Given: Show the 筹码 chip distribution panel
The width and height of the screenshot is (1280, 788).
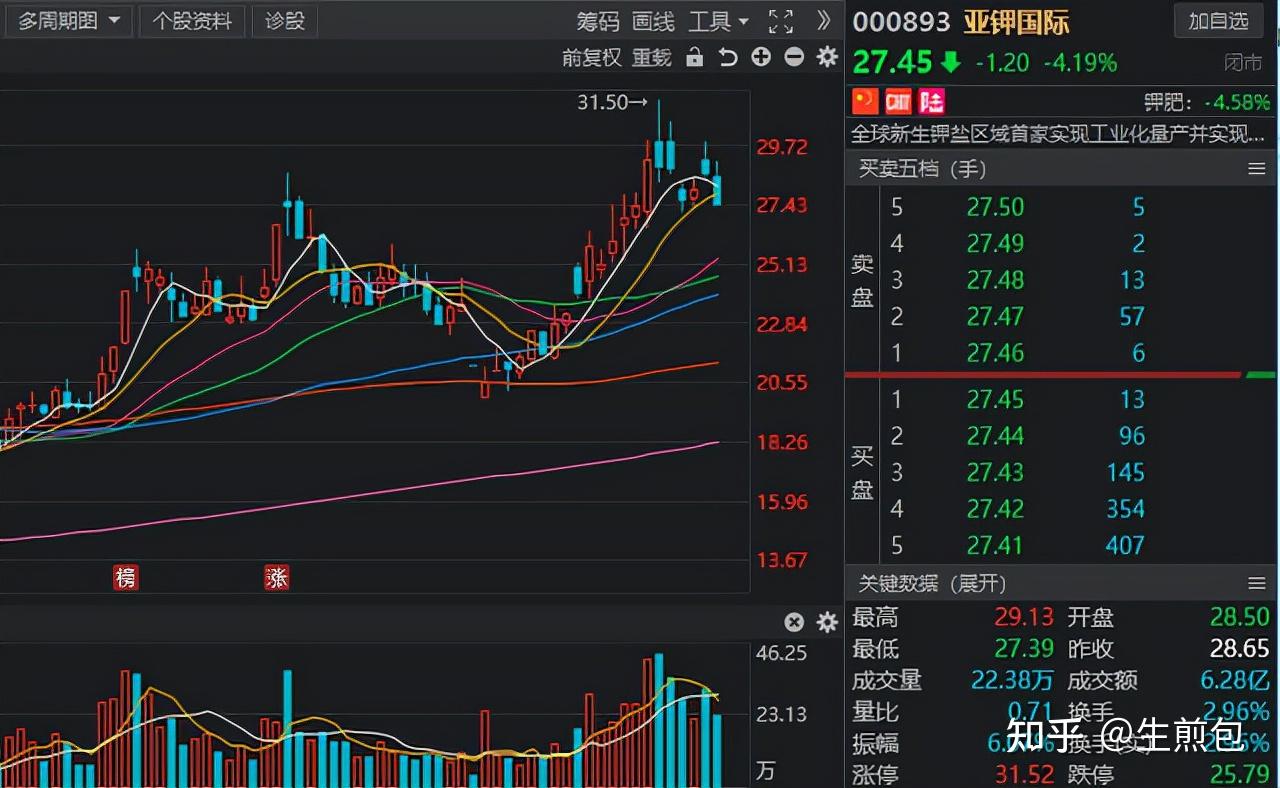Looking at the screenshot, I should pyautogui.click(x=598, y=22).
